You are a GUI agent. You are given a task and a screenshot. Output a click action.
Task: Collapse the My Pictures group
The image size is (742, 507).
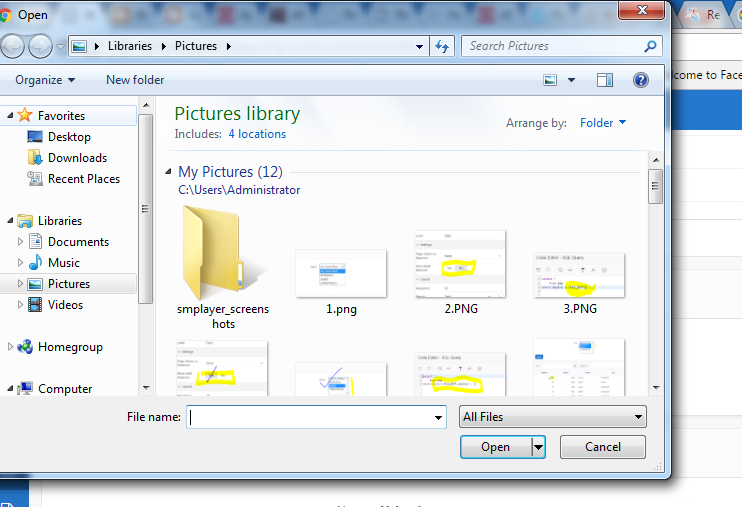[166, 172]
